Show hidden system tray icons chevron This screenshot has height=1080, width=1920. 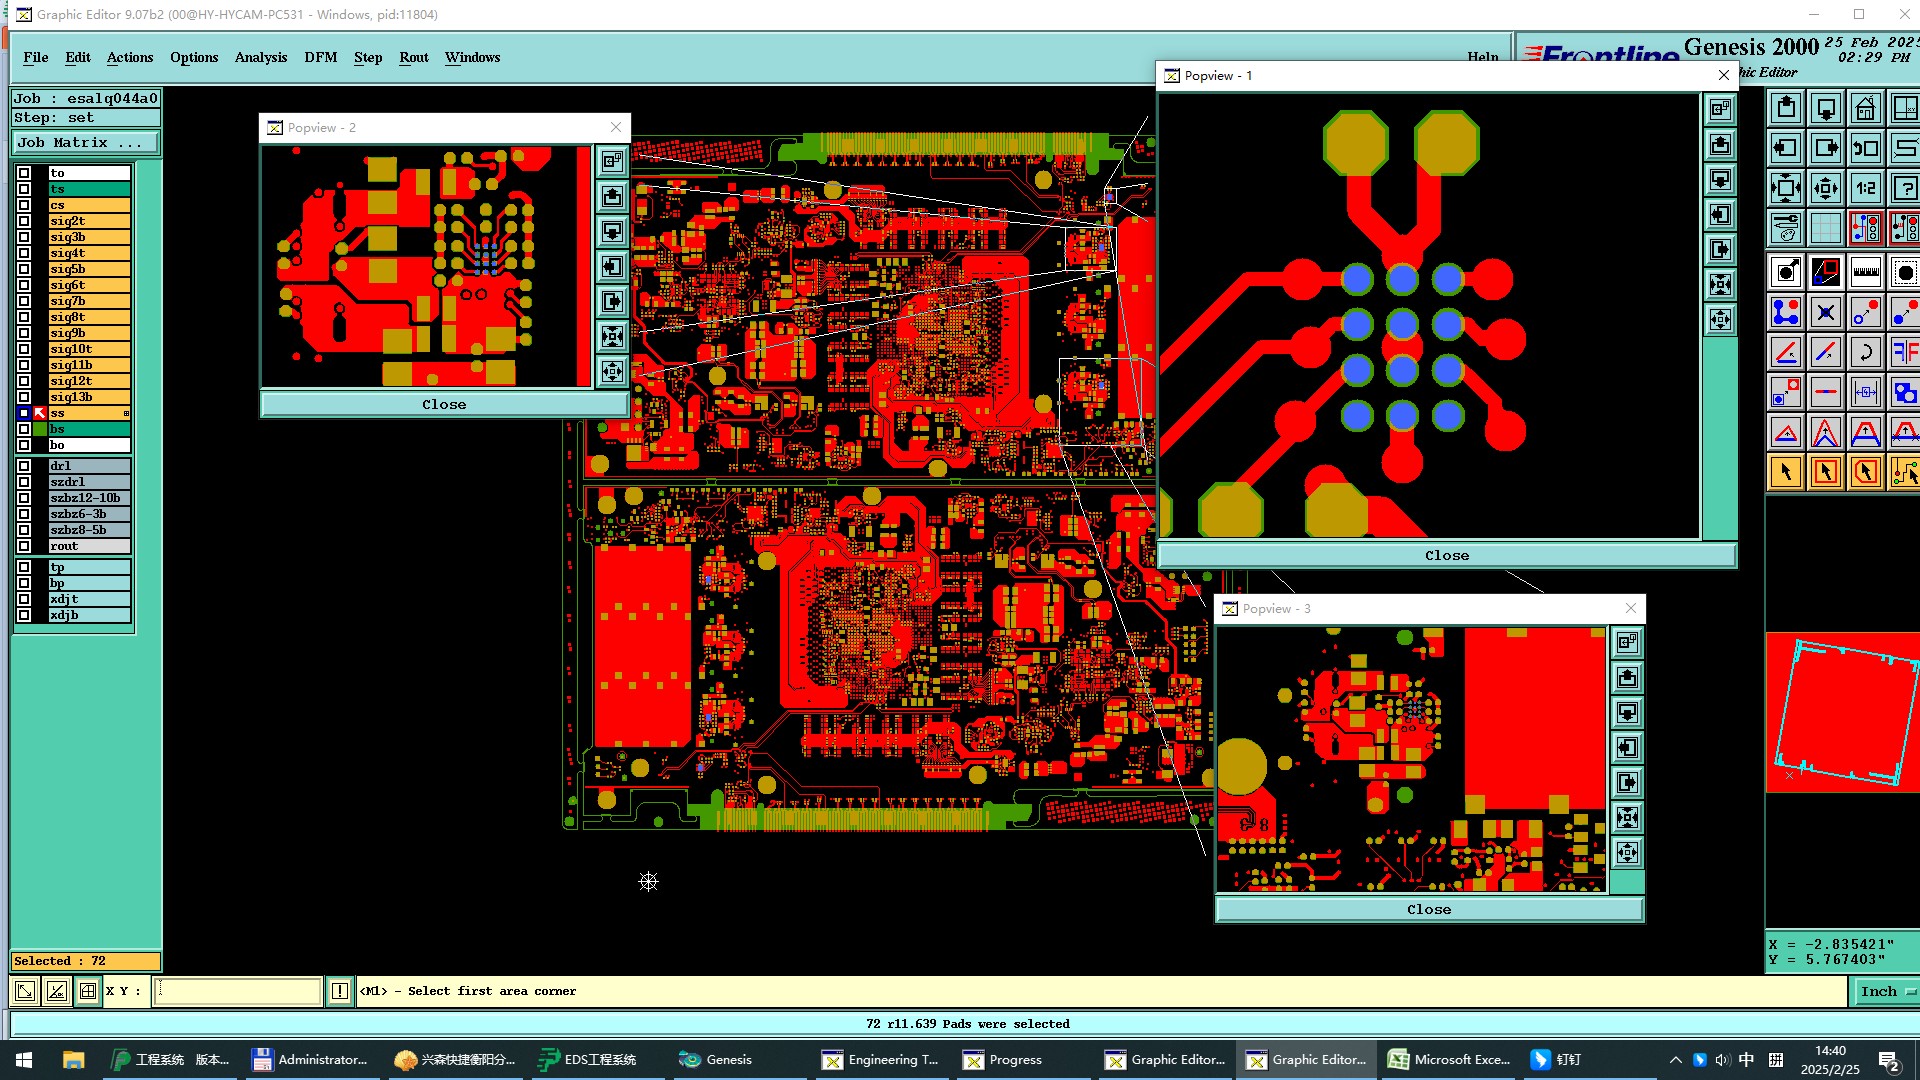tap(1675, 1060)
